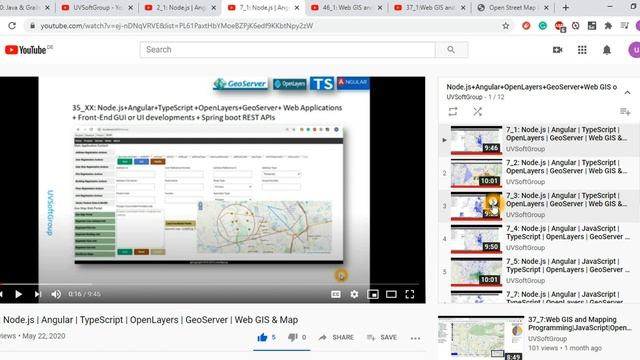Open playlist video 7_4 title

coord(568,232)
